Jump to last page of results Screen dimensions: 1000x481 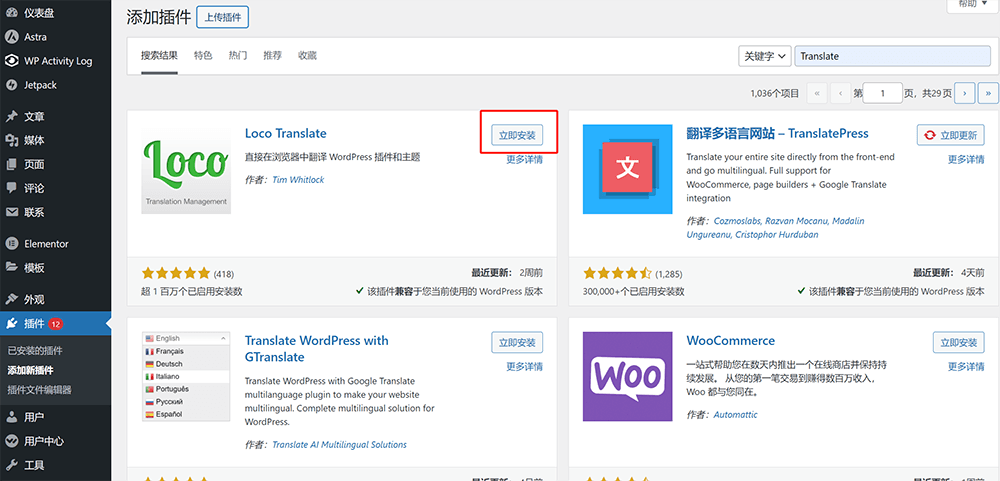click(x=989, y=93)
